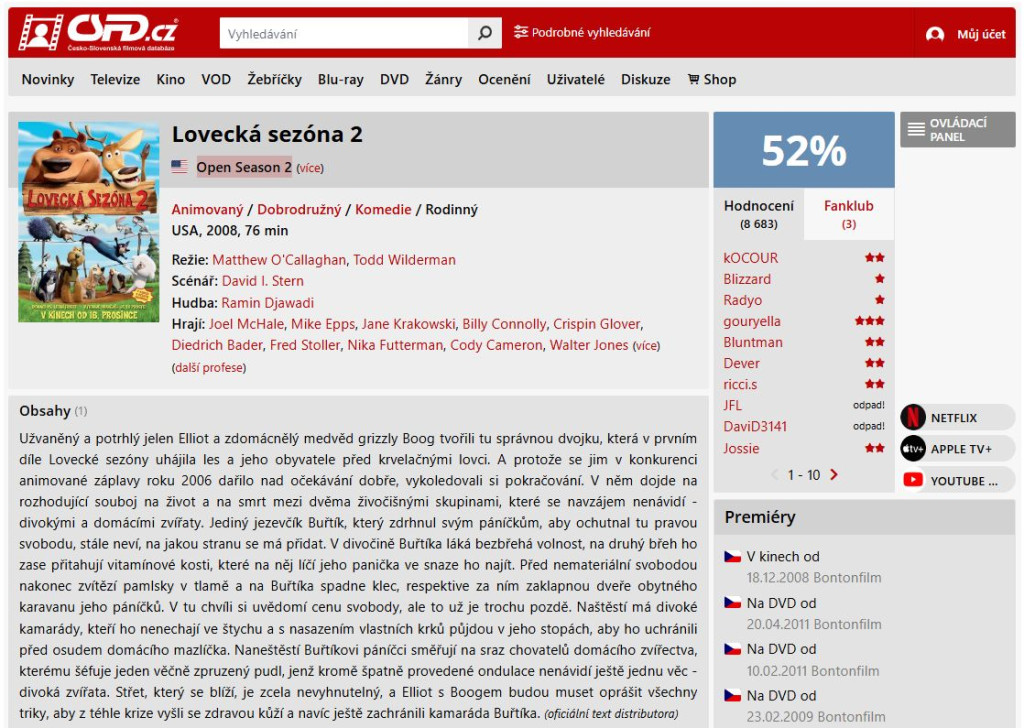Click the ČSFD.cz logo
The width and height of the screenshot is (1024, 728).
click(98, 32)
